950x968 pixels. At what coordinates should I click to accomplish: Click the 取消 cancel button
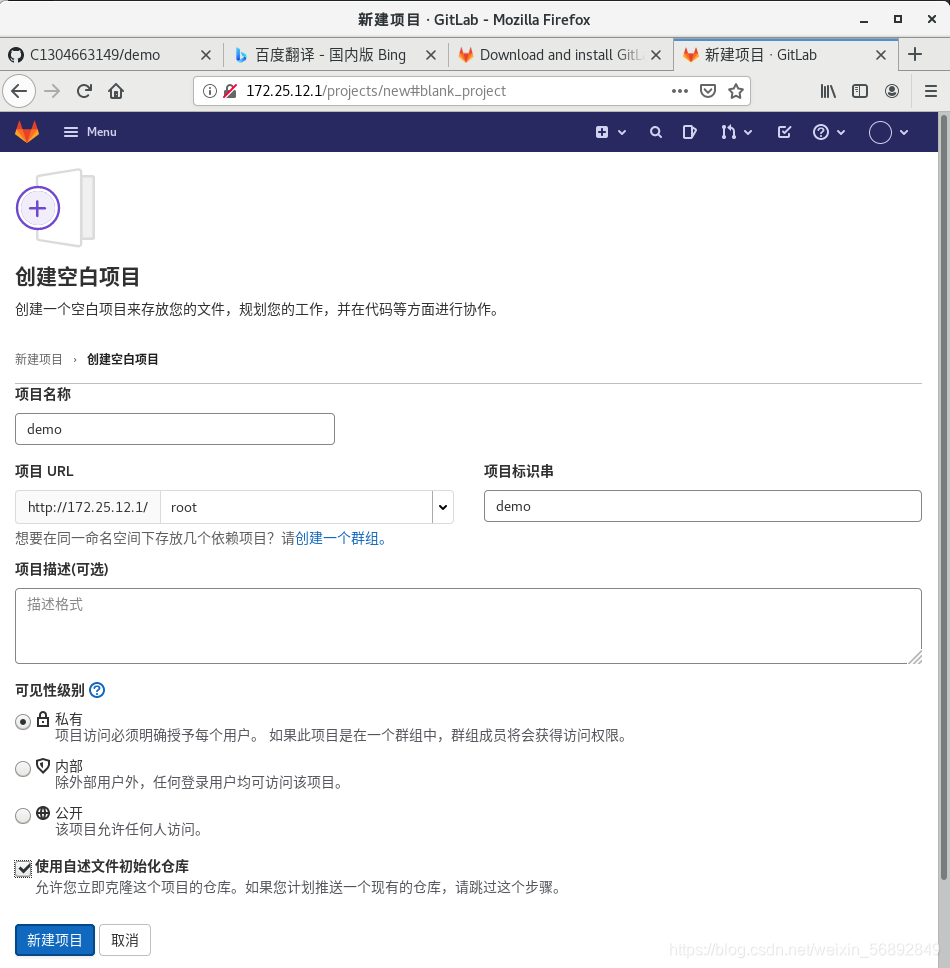(125, 940)
